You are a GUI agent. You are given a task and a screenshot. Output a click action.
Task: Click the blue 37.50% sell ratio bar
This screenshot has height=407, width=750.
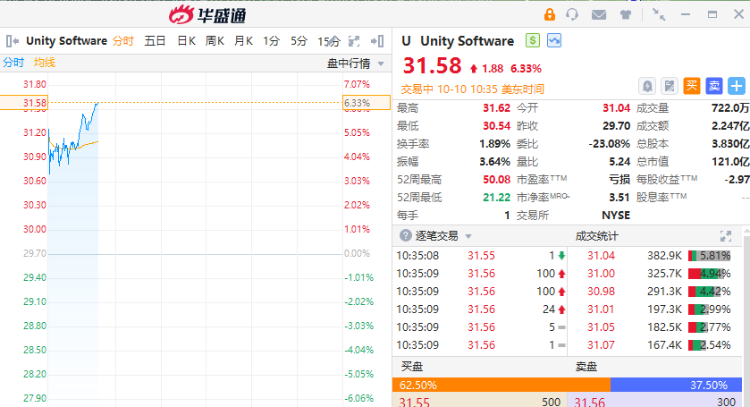coord(676,385)
